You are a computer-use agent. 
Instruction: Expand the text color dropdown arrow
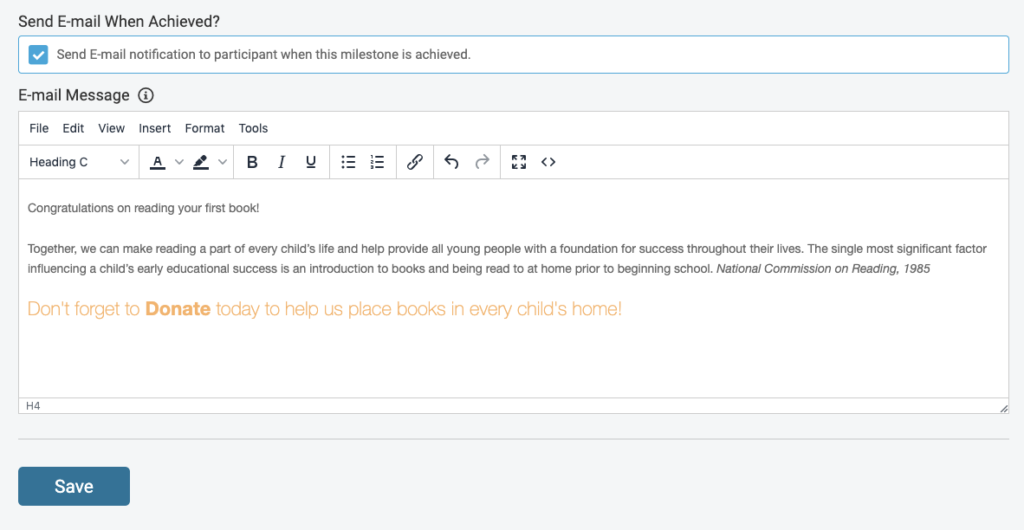[x=179, y=162]
